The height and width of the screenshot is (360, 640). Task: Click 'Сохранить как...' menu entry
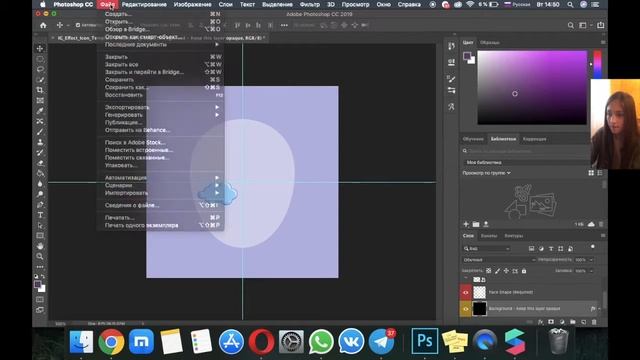pos(161,87)
